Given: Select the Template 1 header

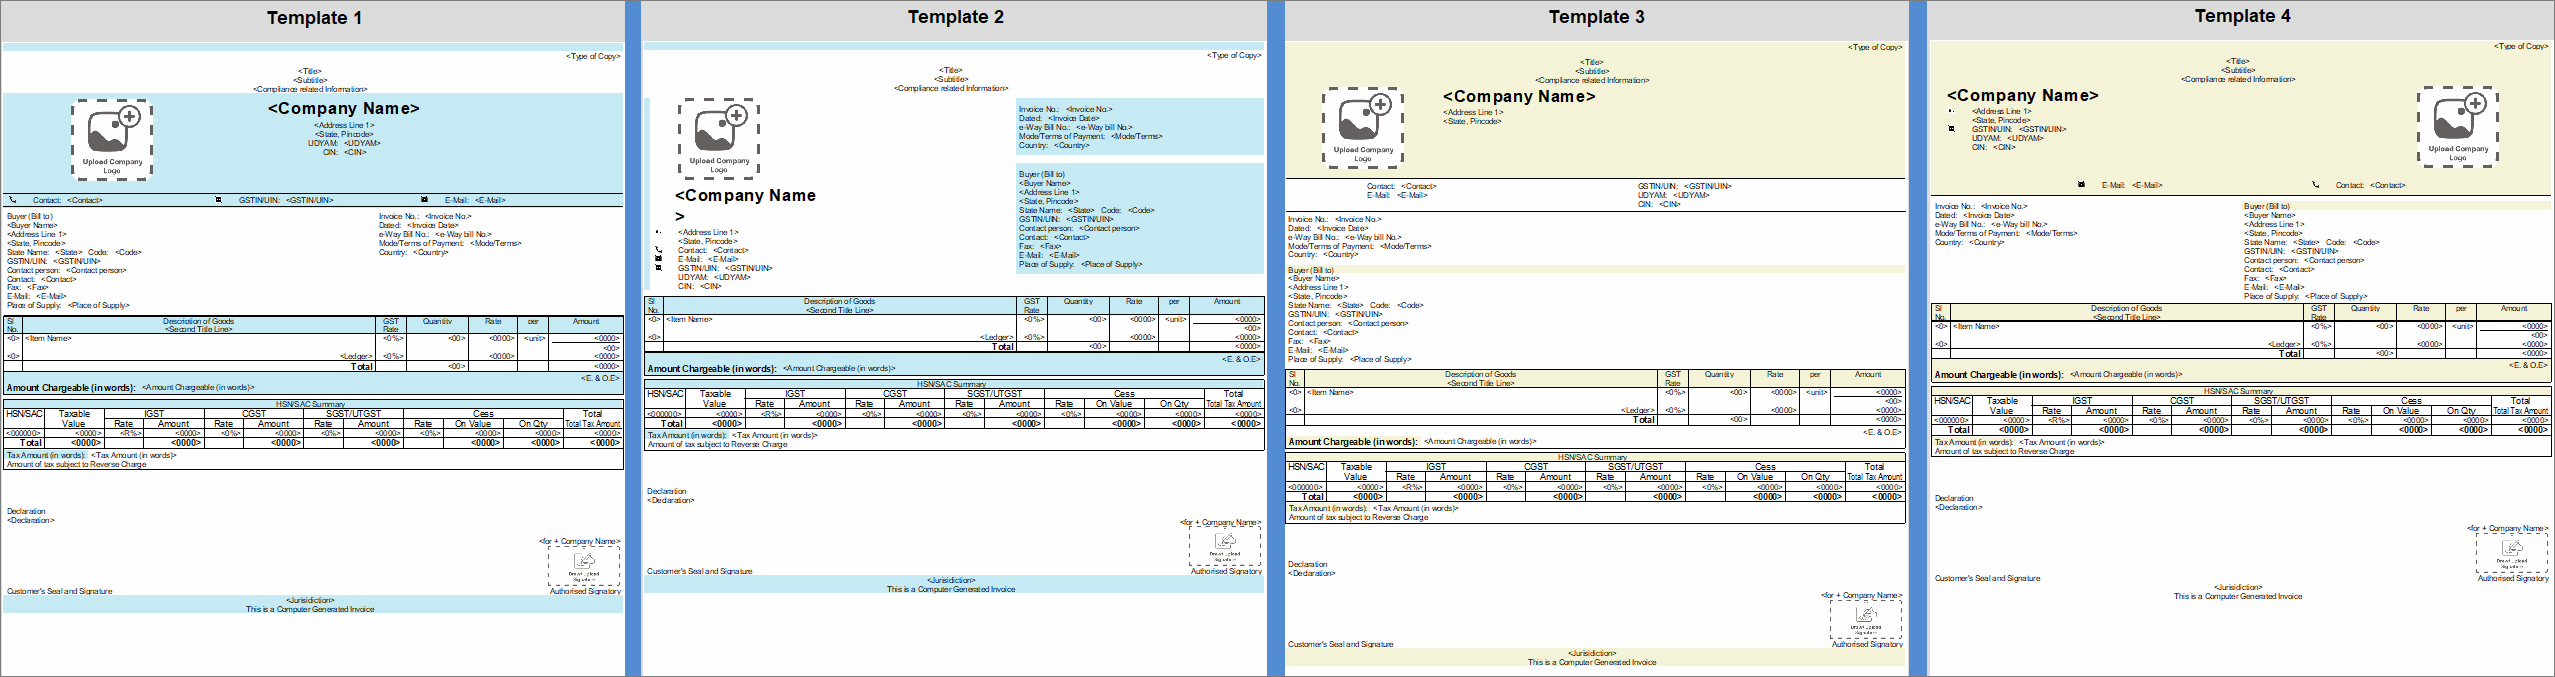Looking at the screenshot, I should [313, 18].
